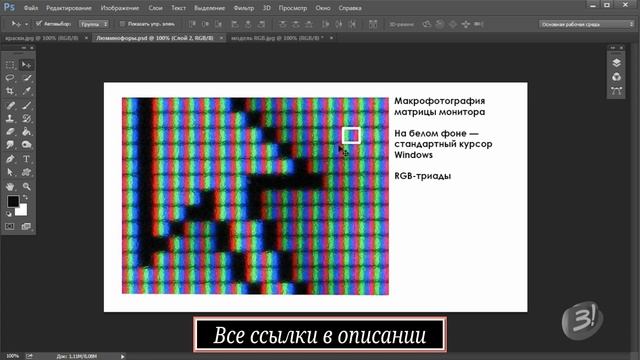Select the Quick Selection tool

(x=27, y=78)
